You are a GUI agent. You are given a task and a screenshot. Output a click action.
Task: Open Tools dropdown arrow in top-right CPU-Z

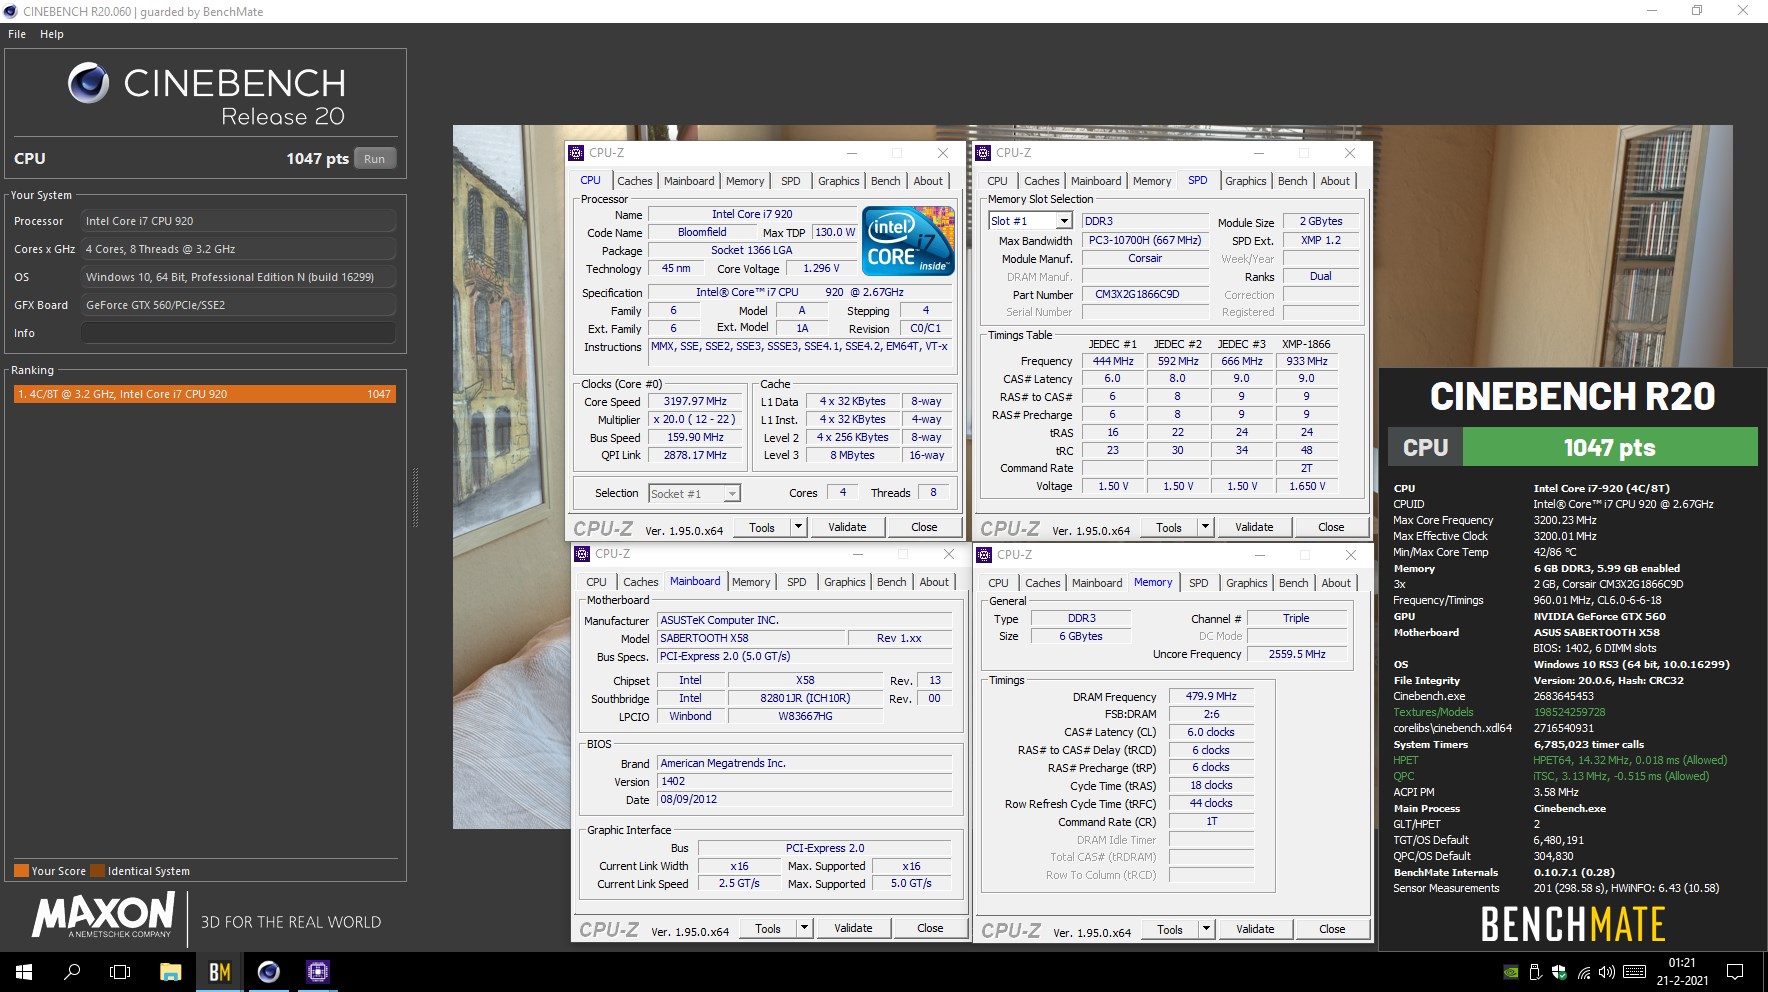(x=1205, y=527)
